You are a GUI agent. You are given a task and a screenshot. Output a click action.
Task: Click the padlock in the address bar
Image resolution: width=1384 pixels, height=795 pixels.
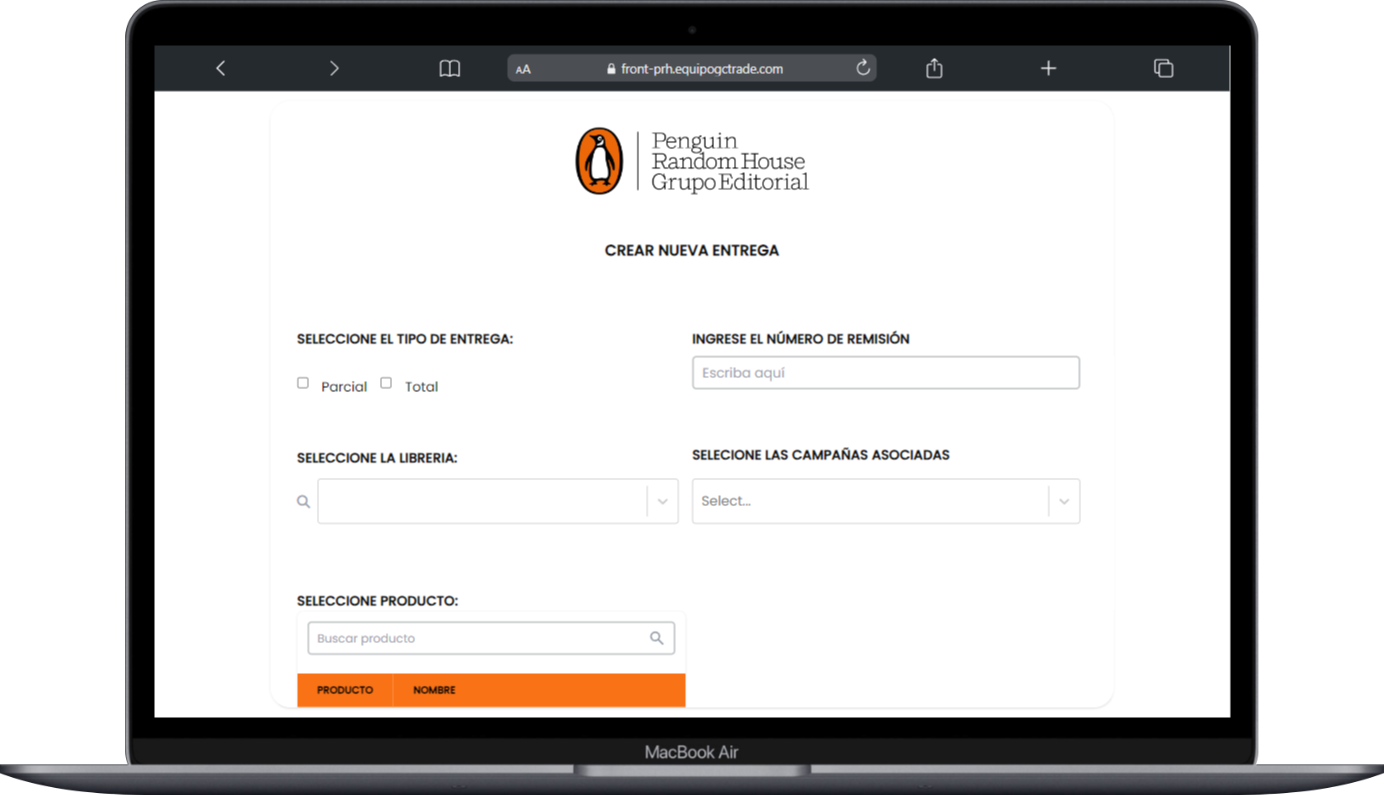coord(611,68)
